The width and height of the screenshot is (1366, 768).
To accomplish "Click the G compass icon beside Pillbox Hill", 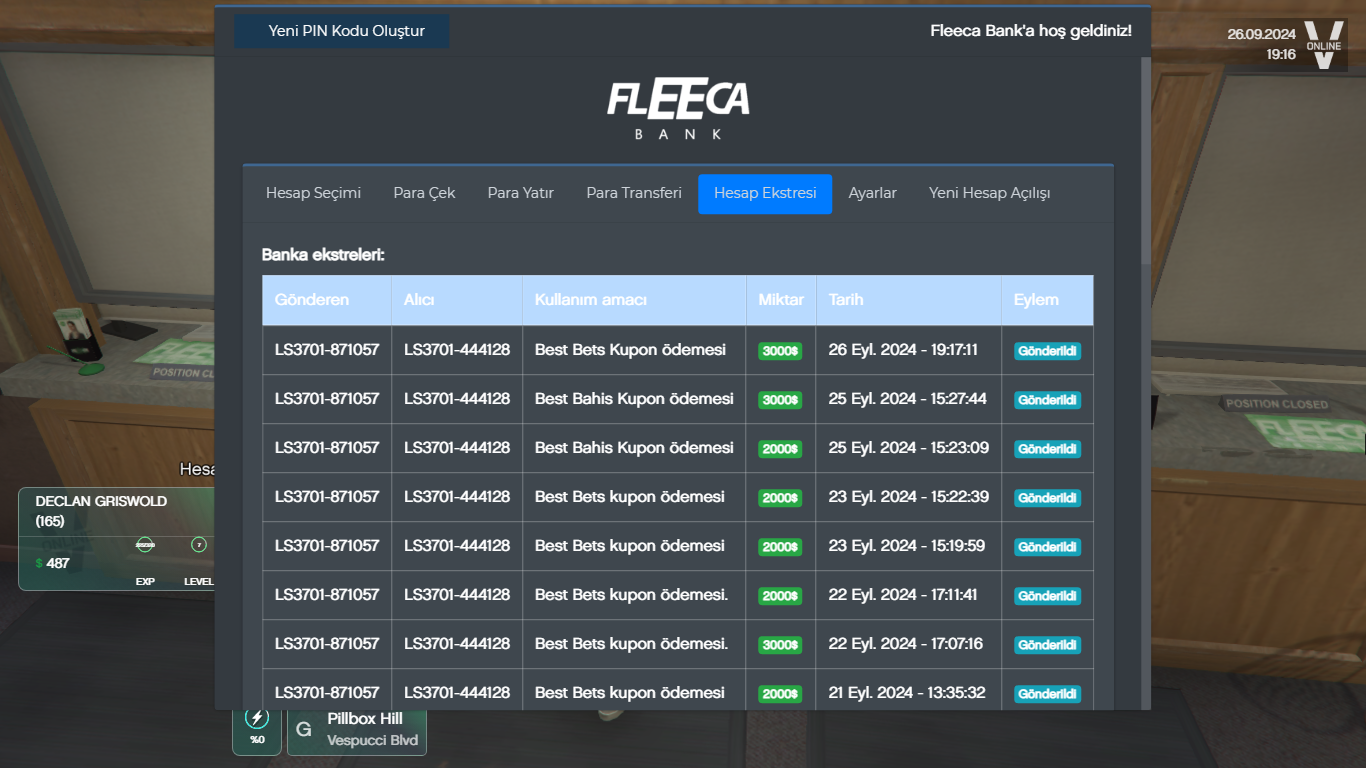I will pos(304,731).
